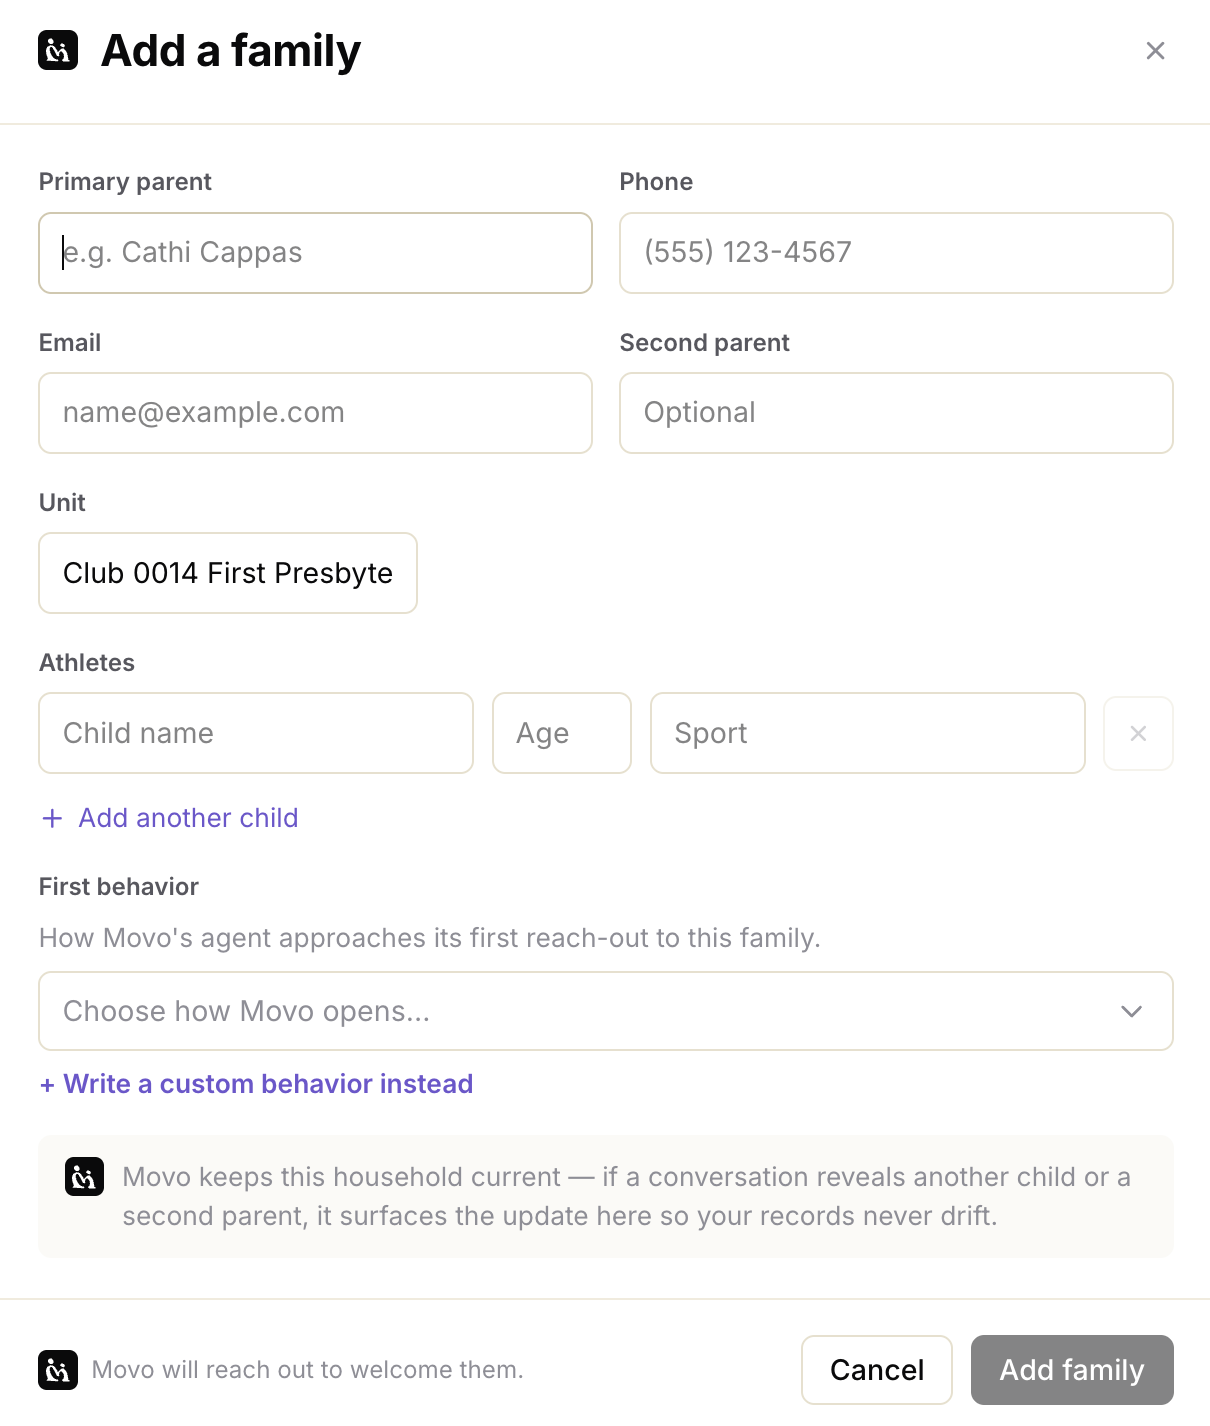Click the Movo logo icon beside the title

58,50
